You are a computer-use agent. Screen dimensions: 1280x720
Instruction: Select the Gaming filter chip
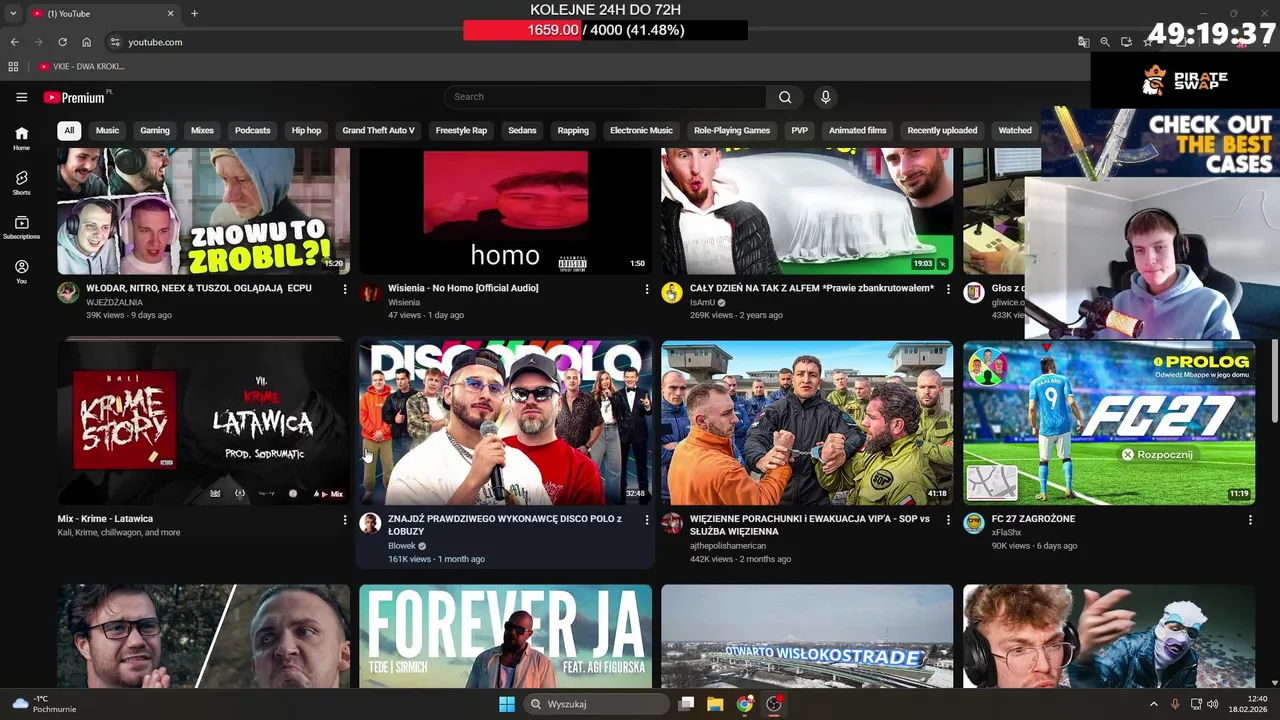[155, 130]
